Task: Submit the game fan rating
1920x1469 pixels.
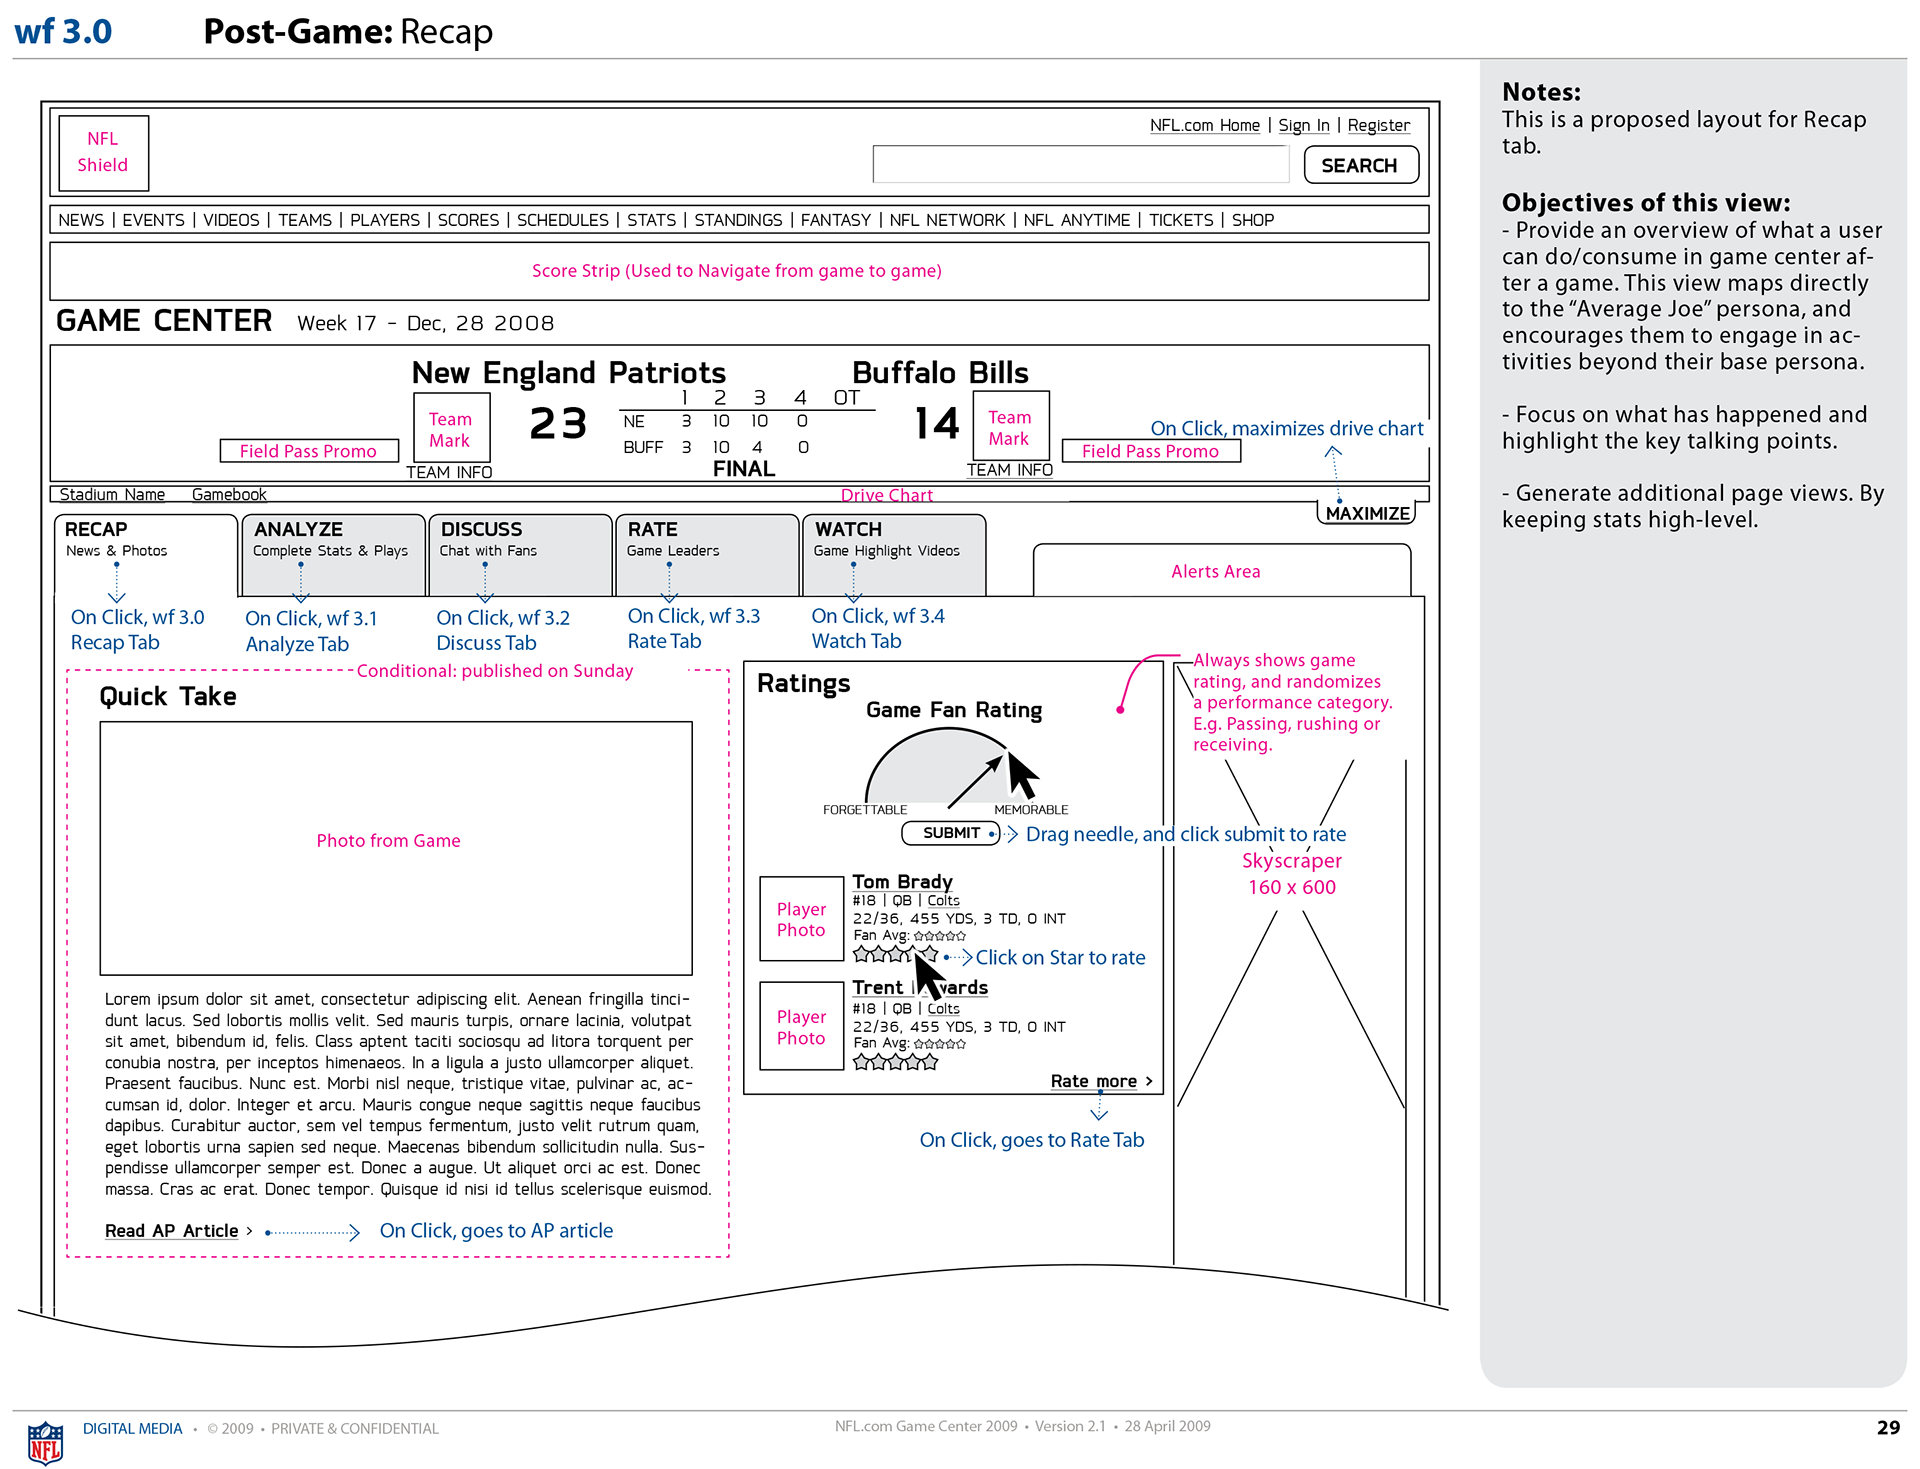Action: pyautogui.click(x=951, y=833)
